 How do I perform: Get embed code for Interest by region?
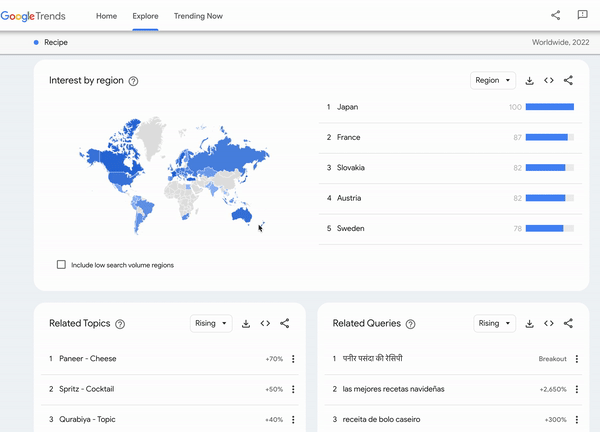[x=549, y=80]
